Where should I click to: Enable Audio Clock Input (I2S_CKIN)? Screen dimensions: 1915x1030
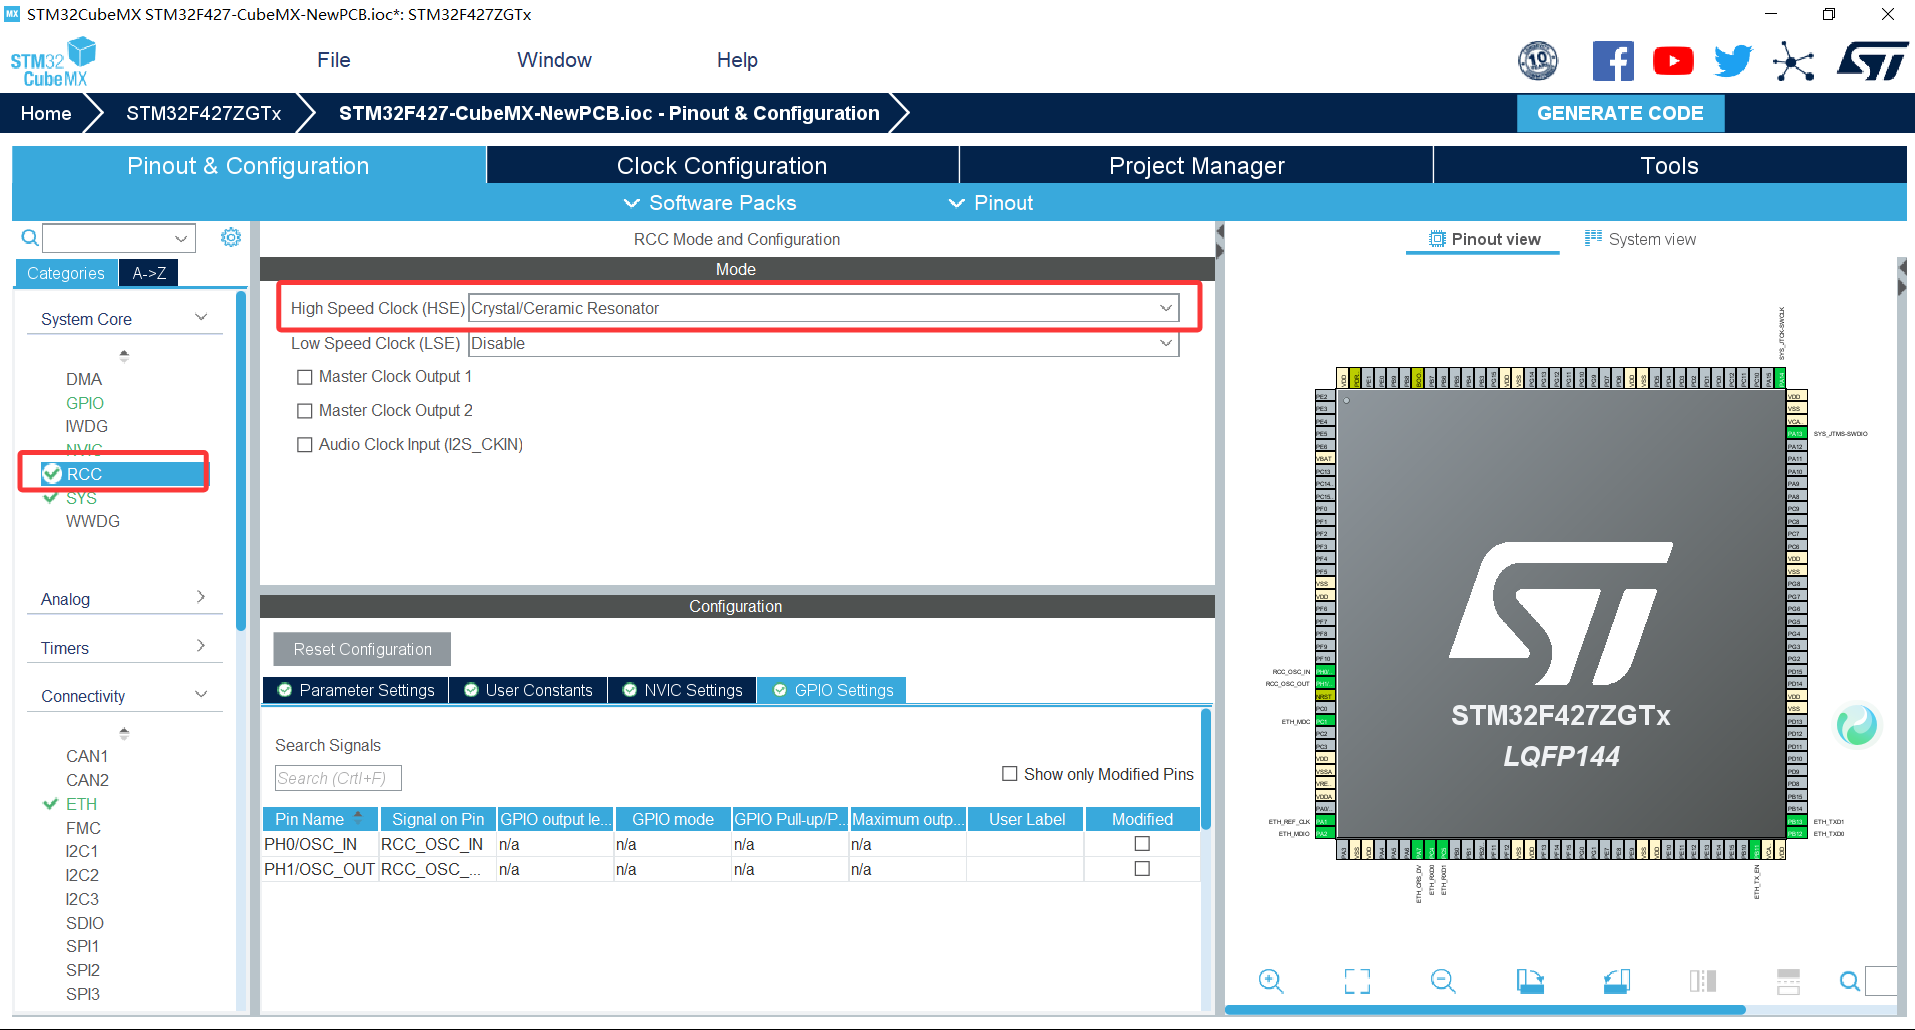coord(305,444)
